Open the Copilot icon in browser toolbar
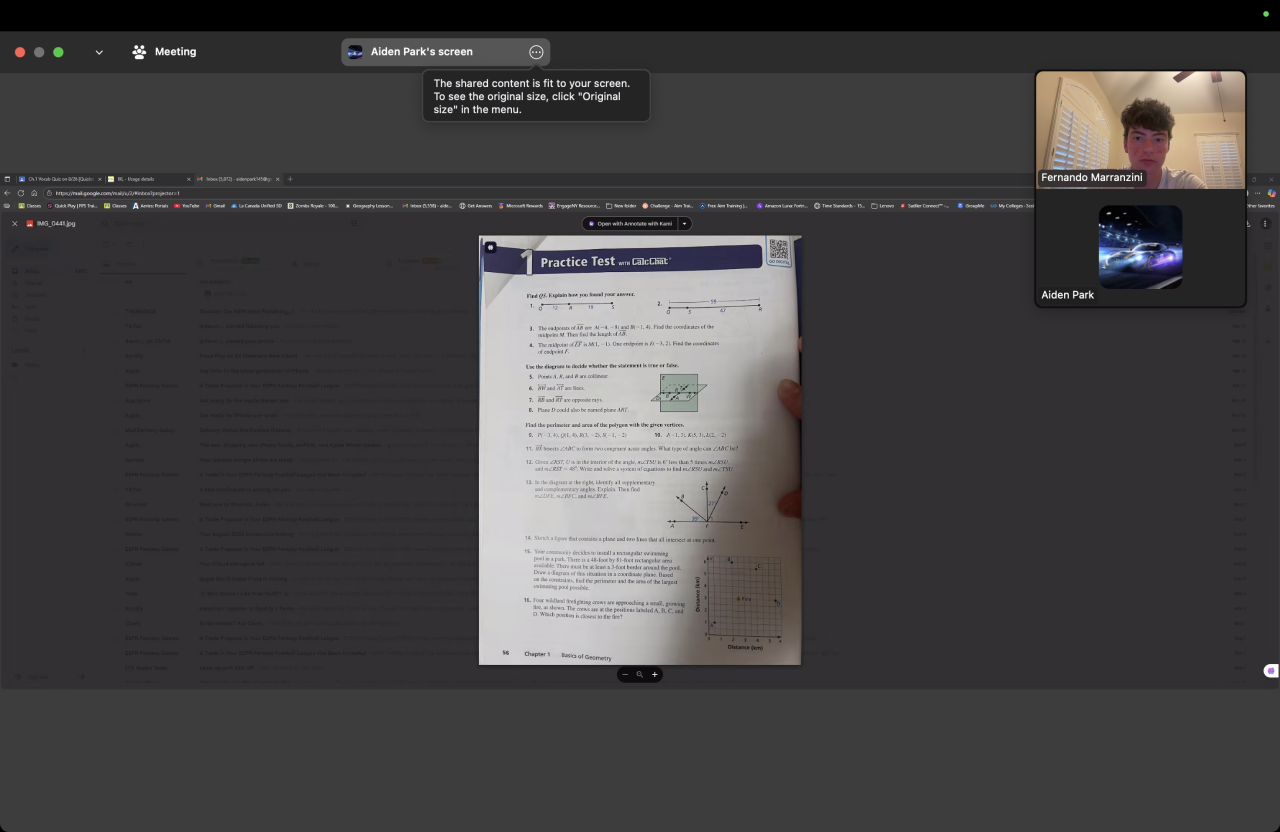 click(x=1272, y=193)
